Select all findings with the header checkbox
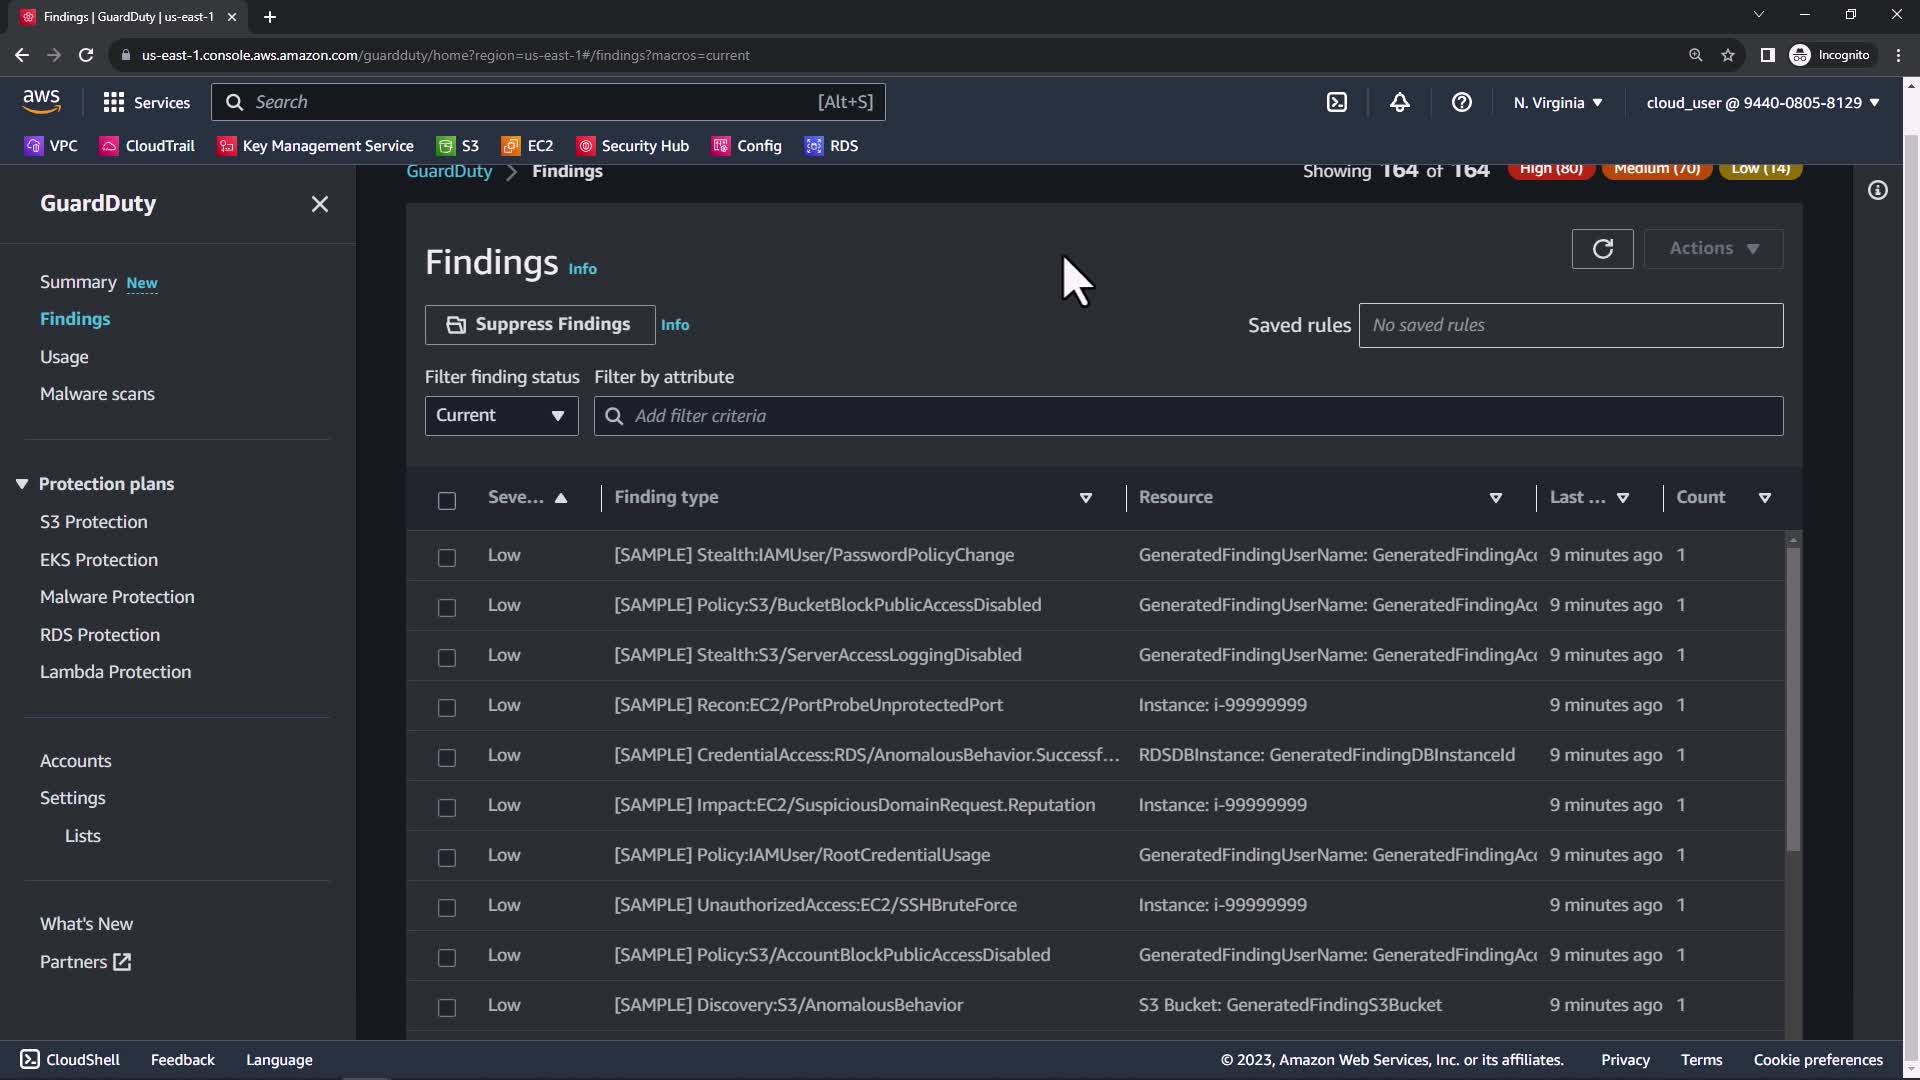Screen dimensions: 1920x1080 (447, 500)
